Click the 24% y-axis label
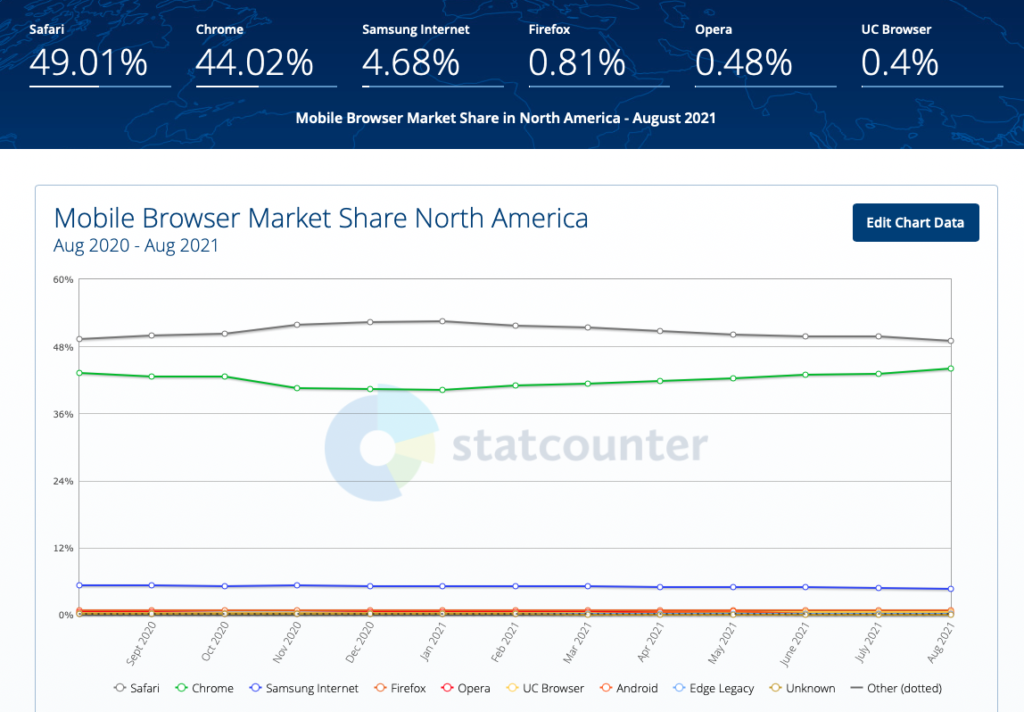The width and height of the screenshot is (1024, 712). point(63,481)
